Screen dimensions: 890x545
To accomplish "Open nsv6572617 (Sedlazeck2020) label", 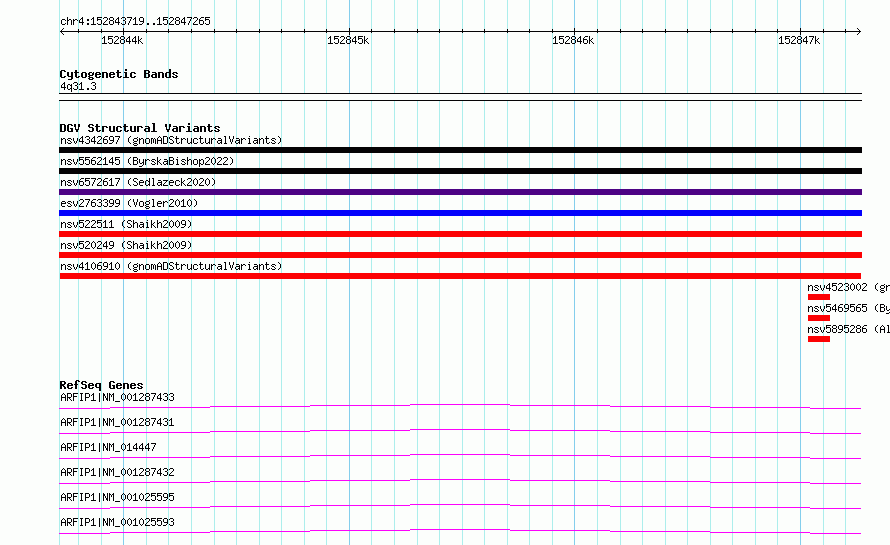I will (138, 182).
